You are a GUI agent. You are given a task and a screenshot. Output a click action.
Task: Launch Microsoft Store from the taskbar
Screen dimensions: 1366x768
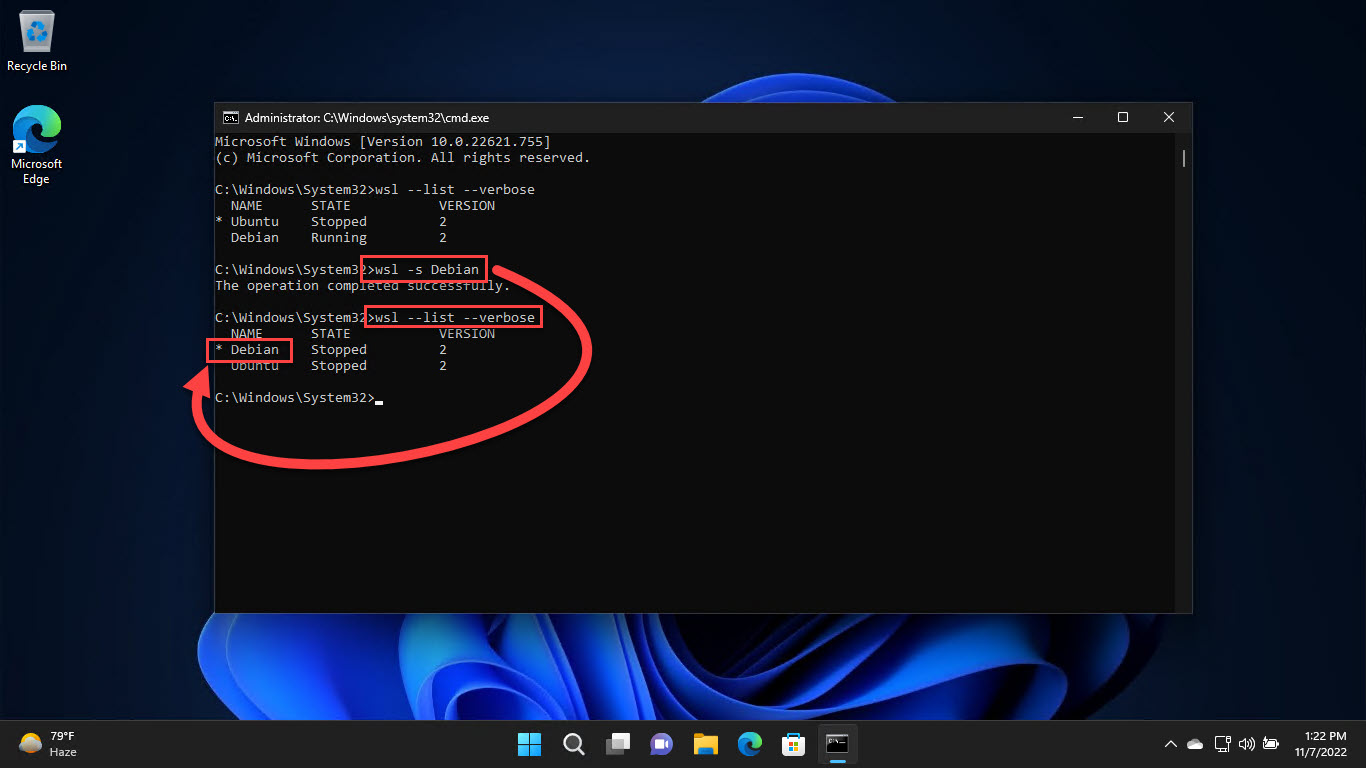tap(793, 744)
